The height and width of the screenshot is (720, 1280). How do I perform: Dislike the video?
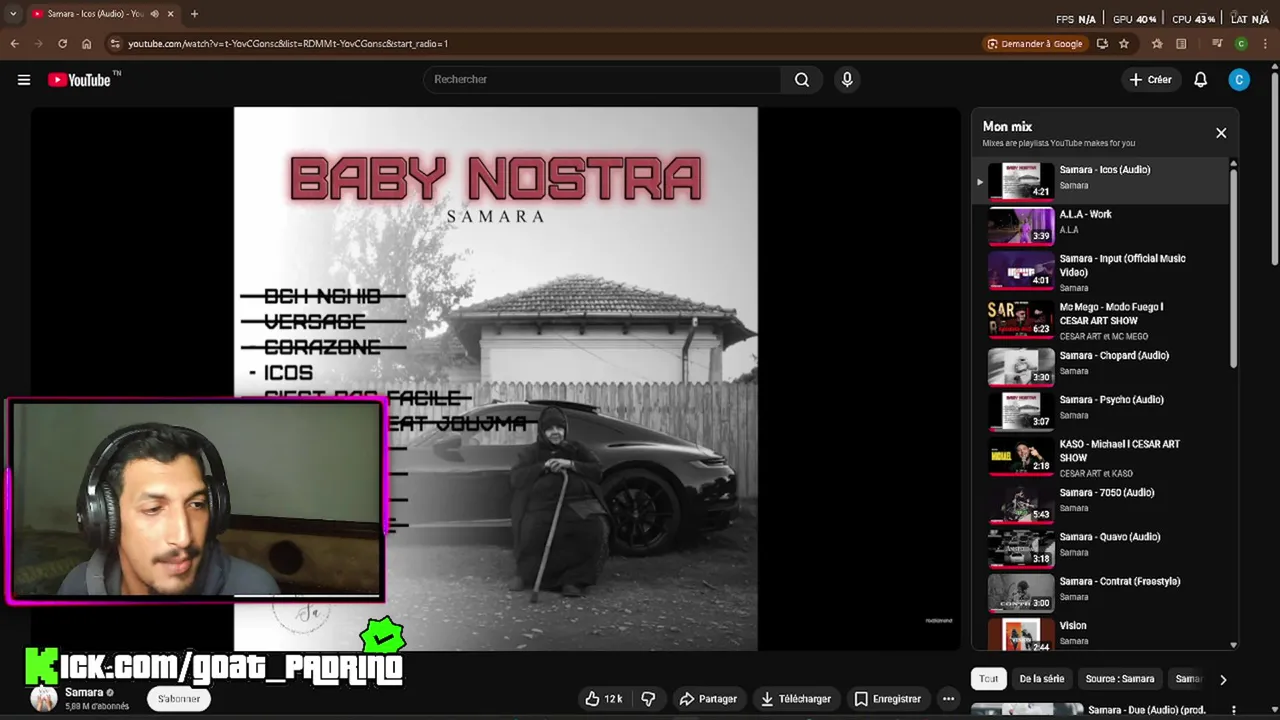tap(648, 699)
